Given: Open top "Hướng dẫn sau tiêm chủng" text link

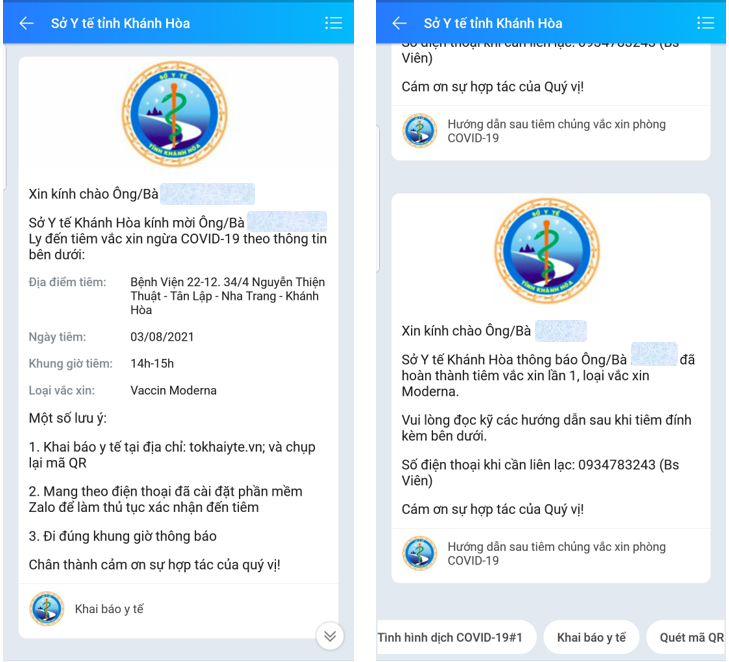Looking at the screenshot, I should click(556, 131).
